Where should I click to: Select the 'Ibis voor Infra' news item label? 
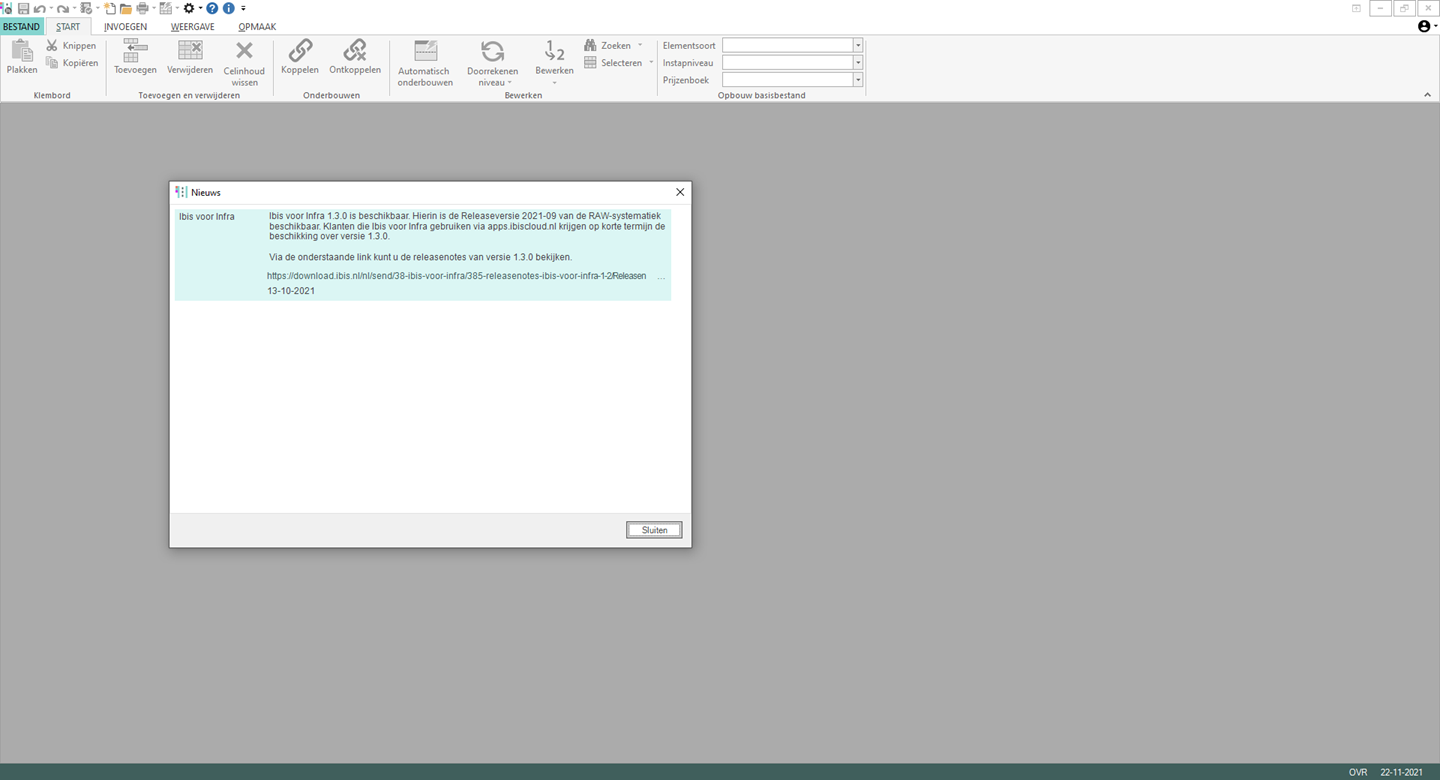[x=207, y=216]
